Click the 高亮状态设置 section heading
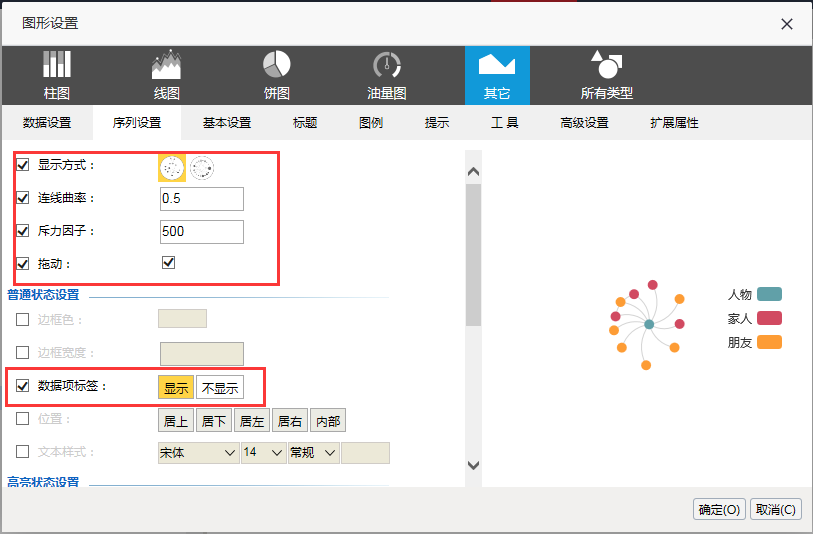The image size is (813, 534). tap(43, 482)
